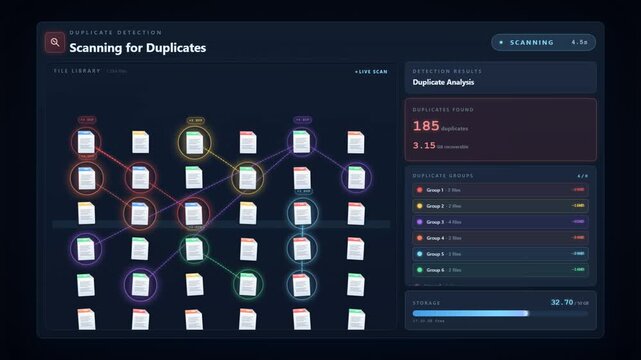This screenshot has width=641, height=360.
Task: Click the blue-circled file with badge above
Action: click(x=302, y=213)
